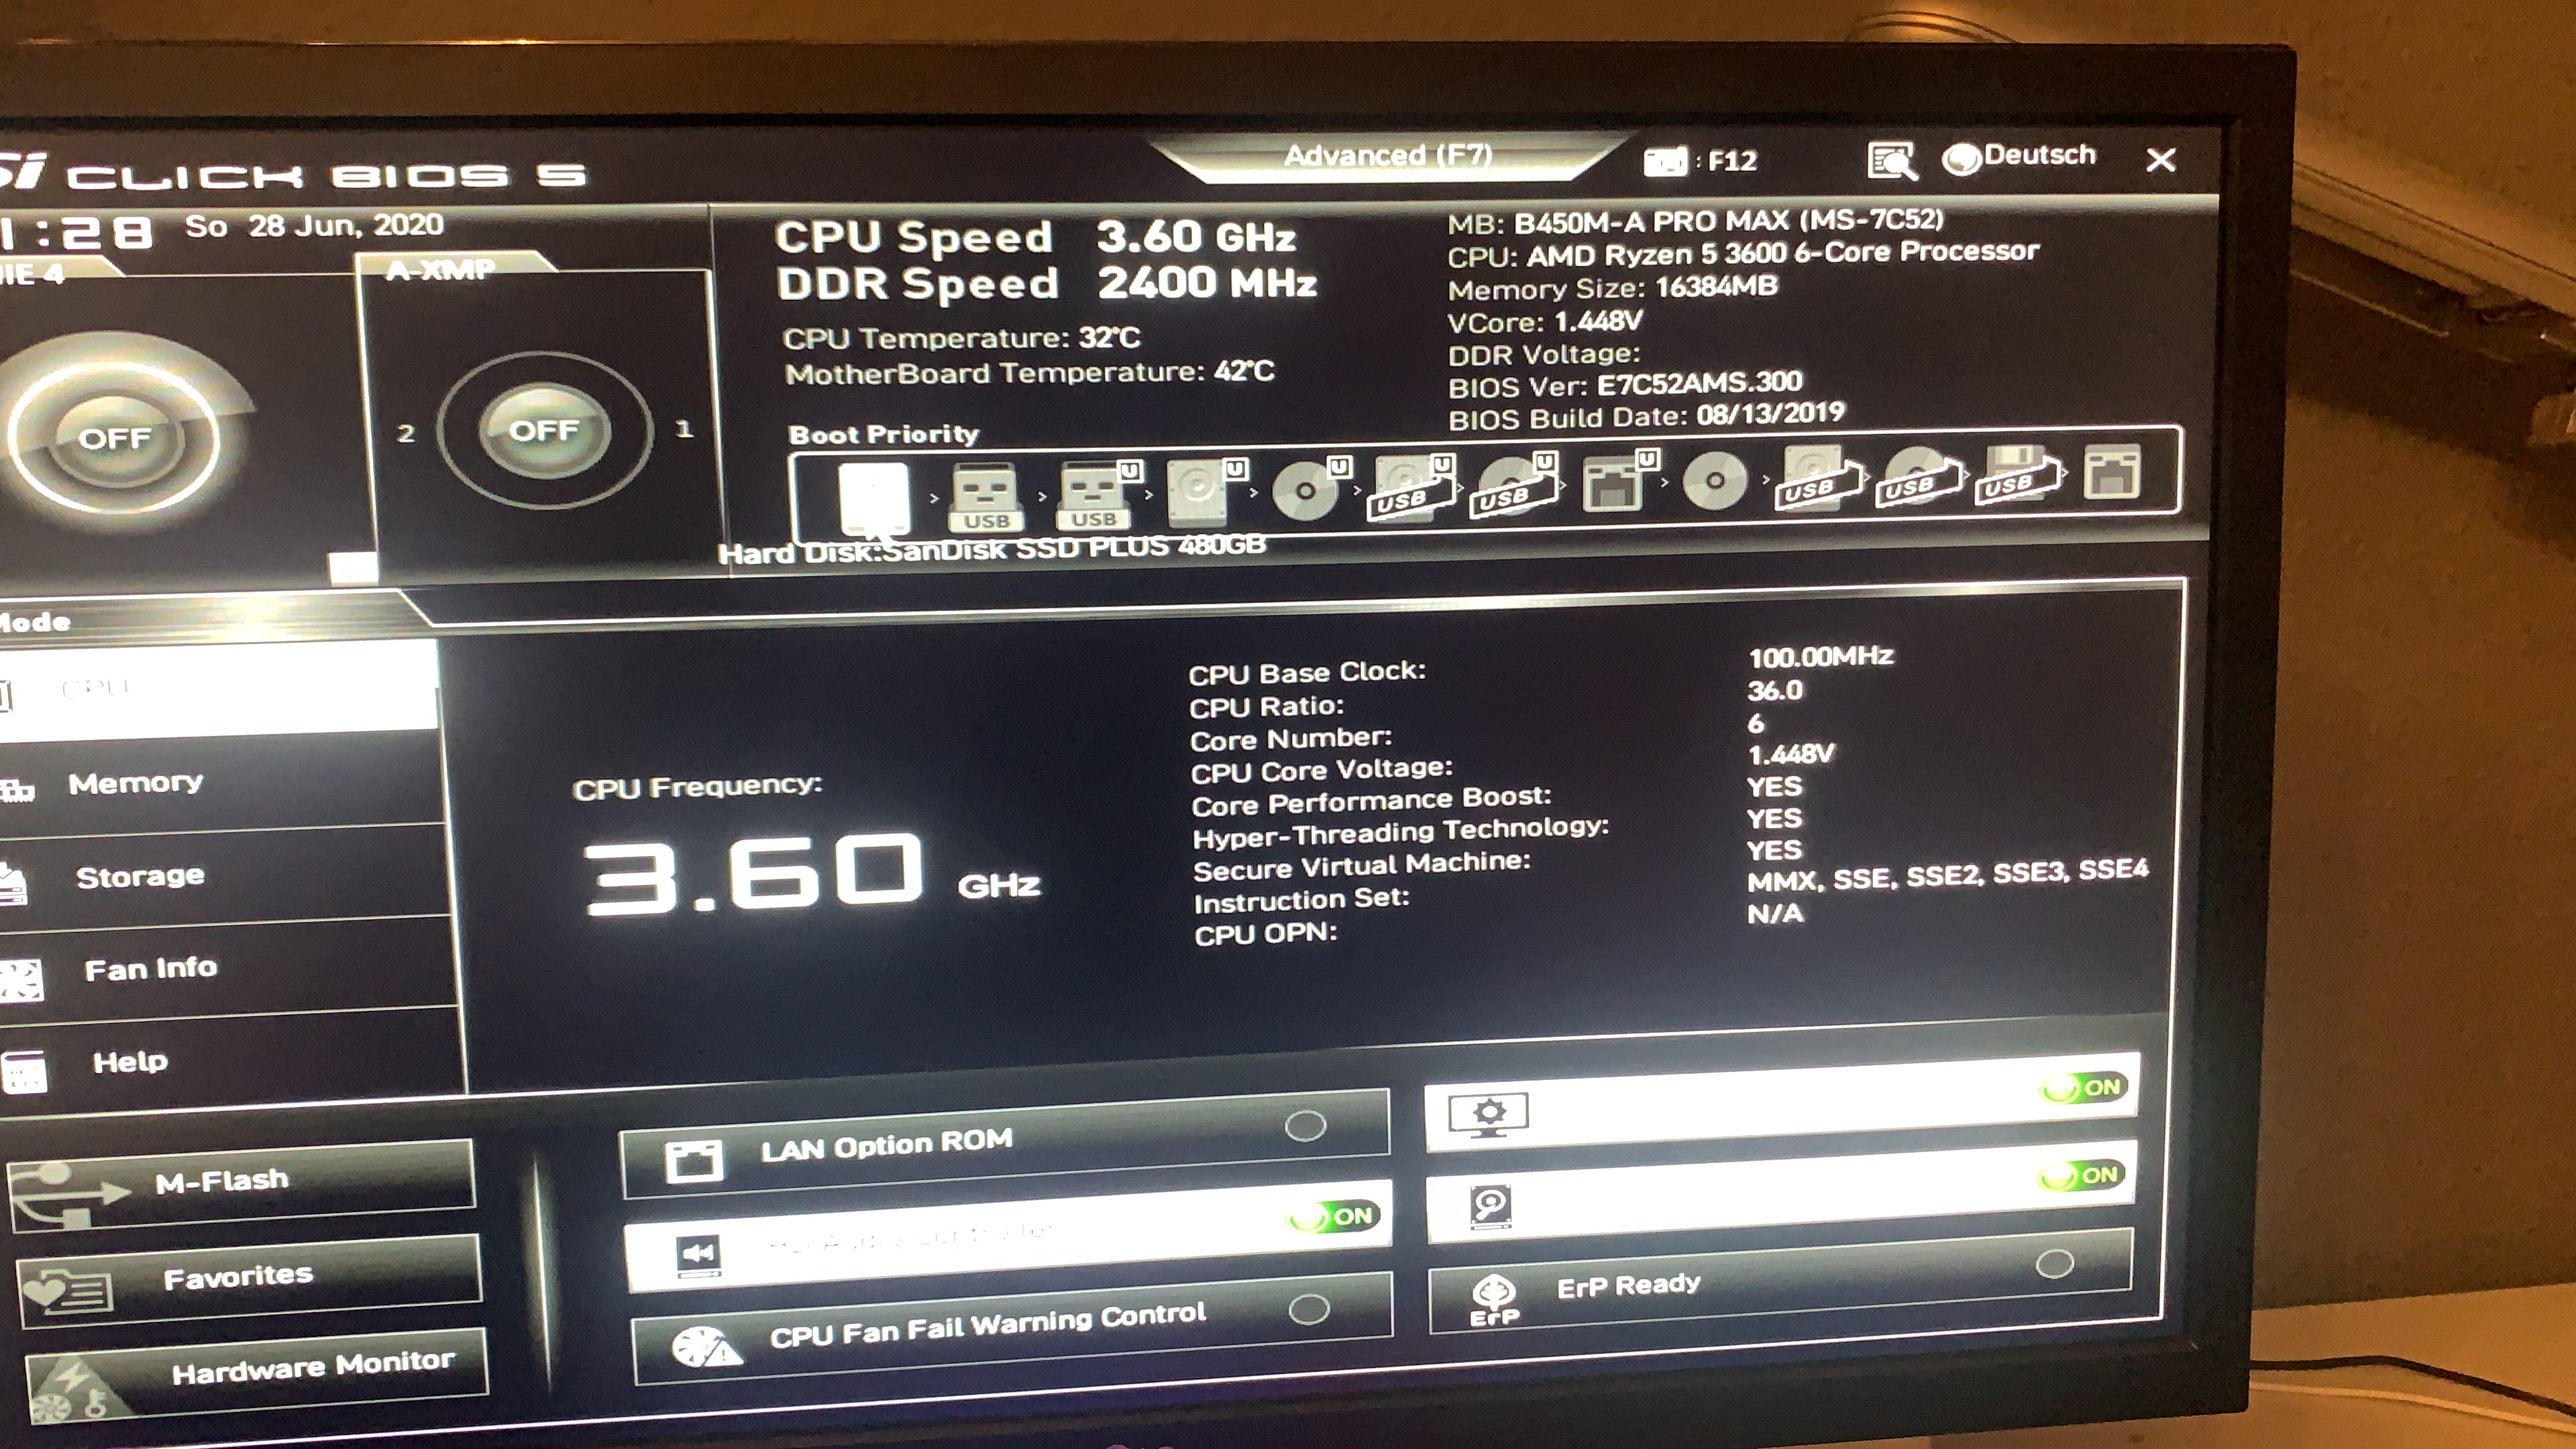
Task: Turn on the A-XMP profile knob
Action: (x=544, y=431)
